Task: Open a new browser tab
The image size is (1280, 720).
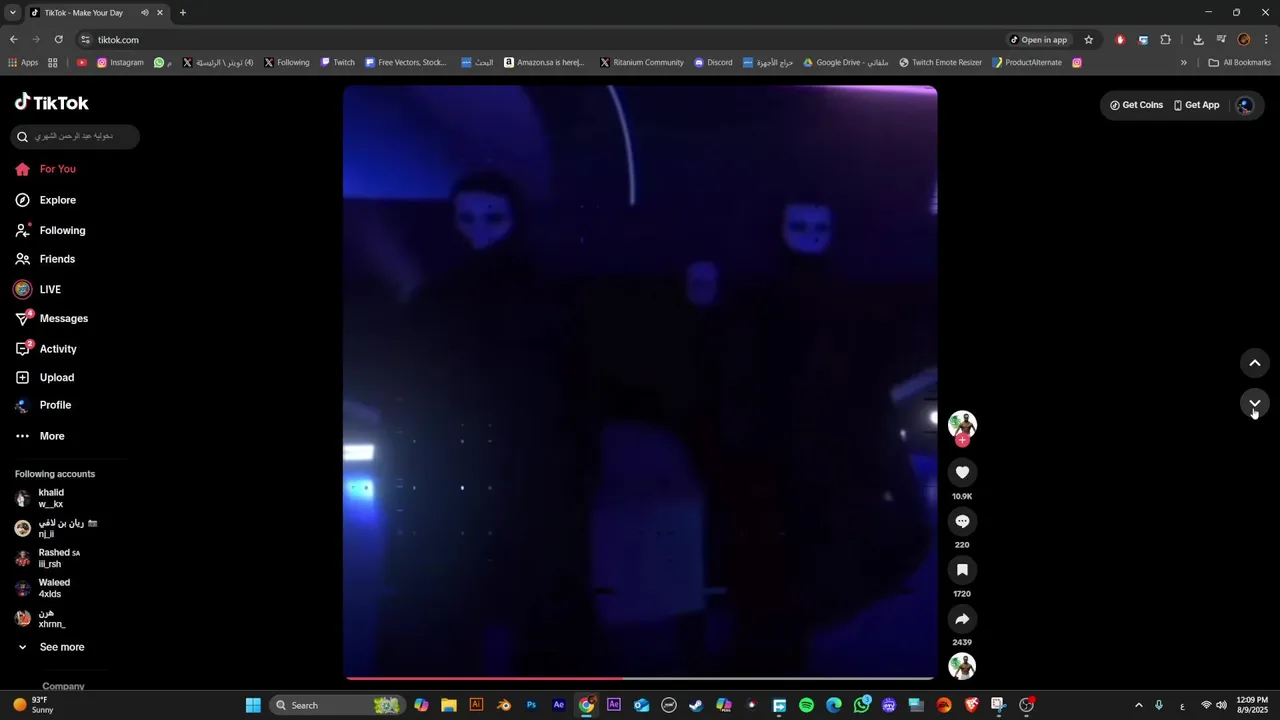Action: click(x=182, y=13)
